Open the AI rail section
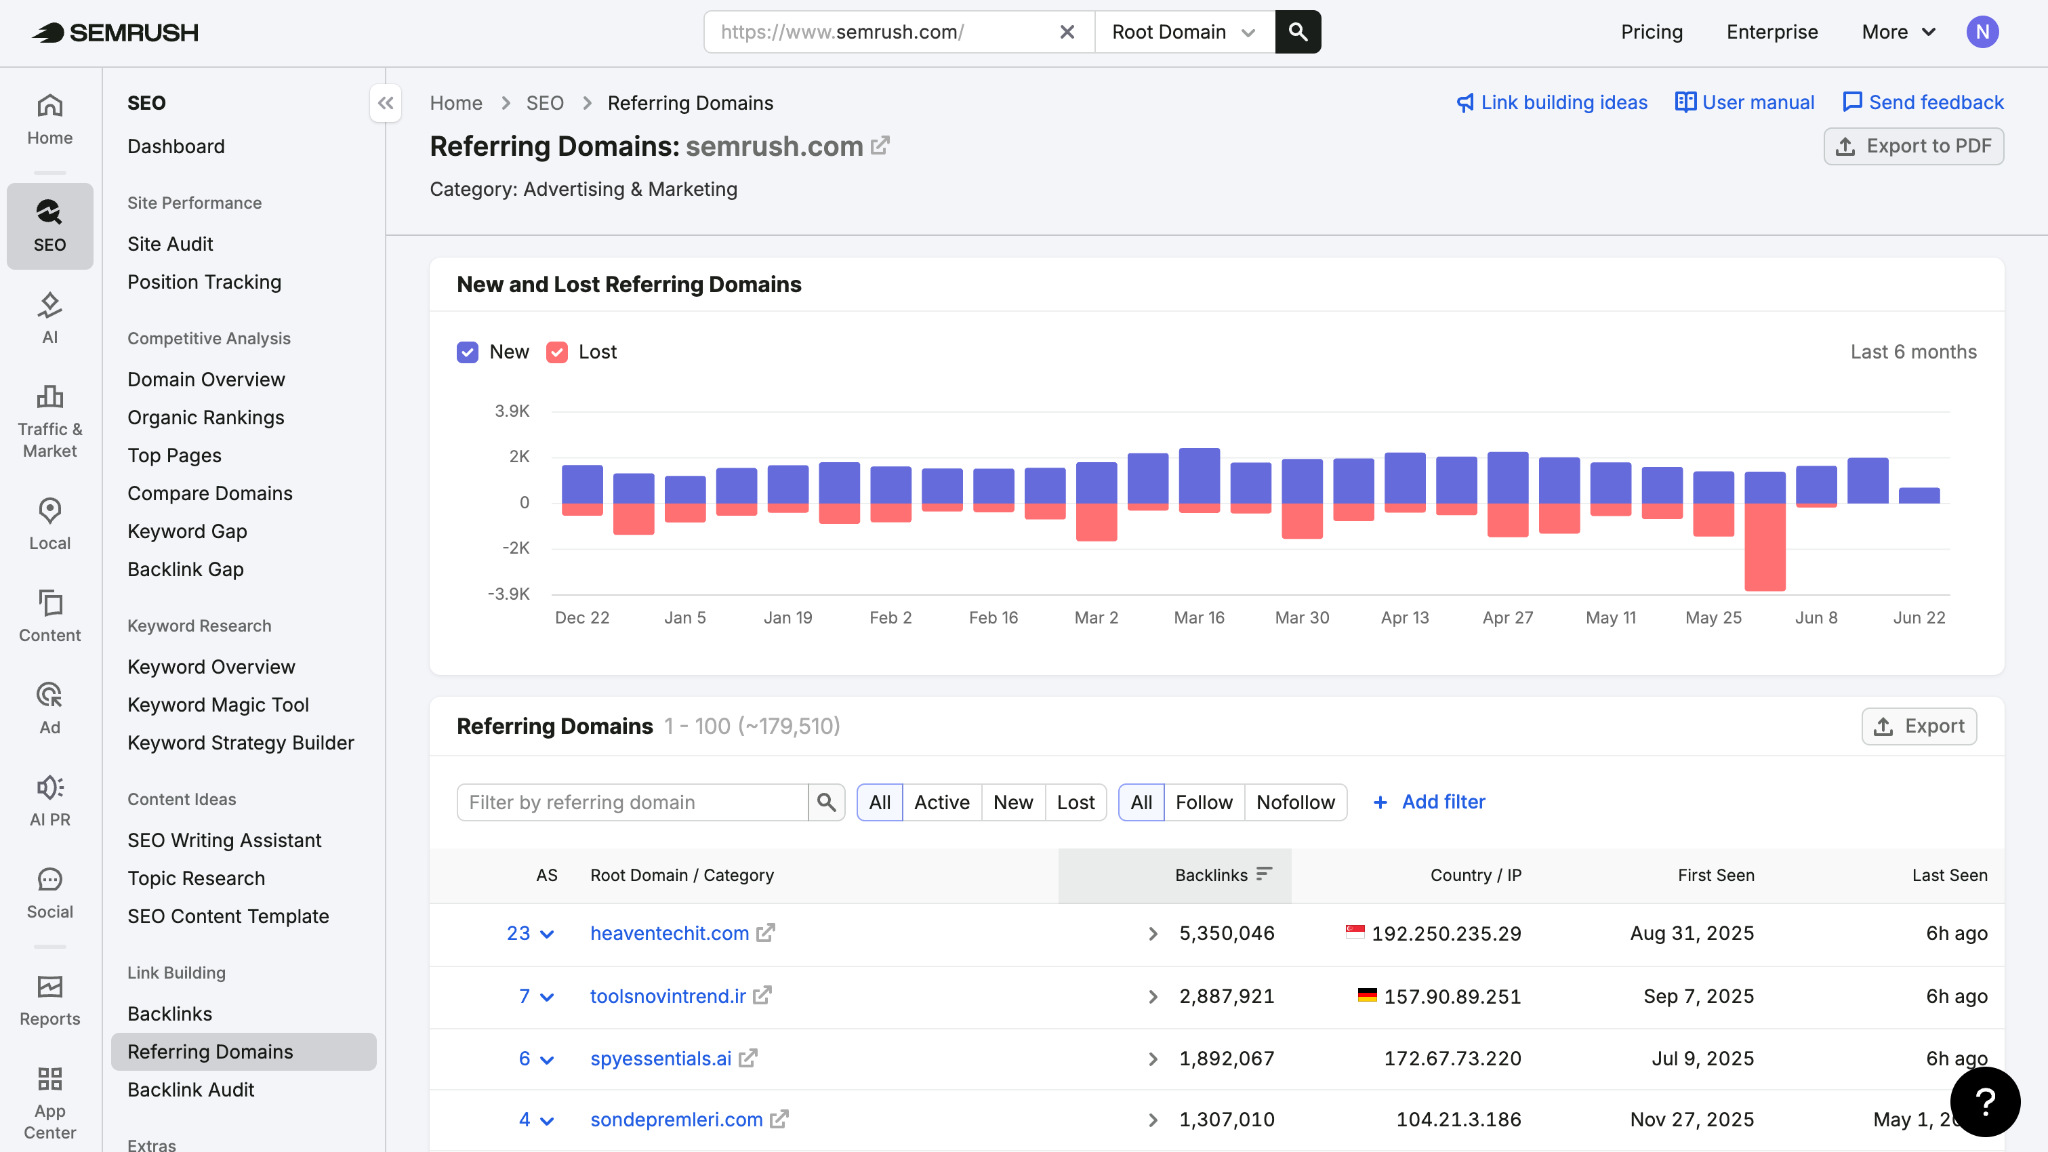Viewport: 2048px width, 1152px height. coord(50,318)
